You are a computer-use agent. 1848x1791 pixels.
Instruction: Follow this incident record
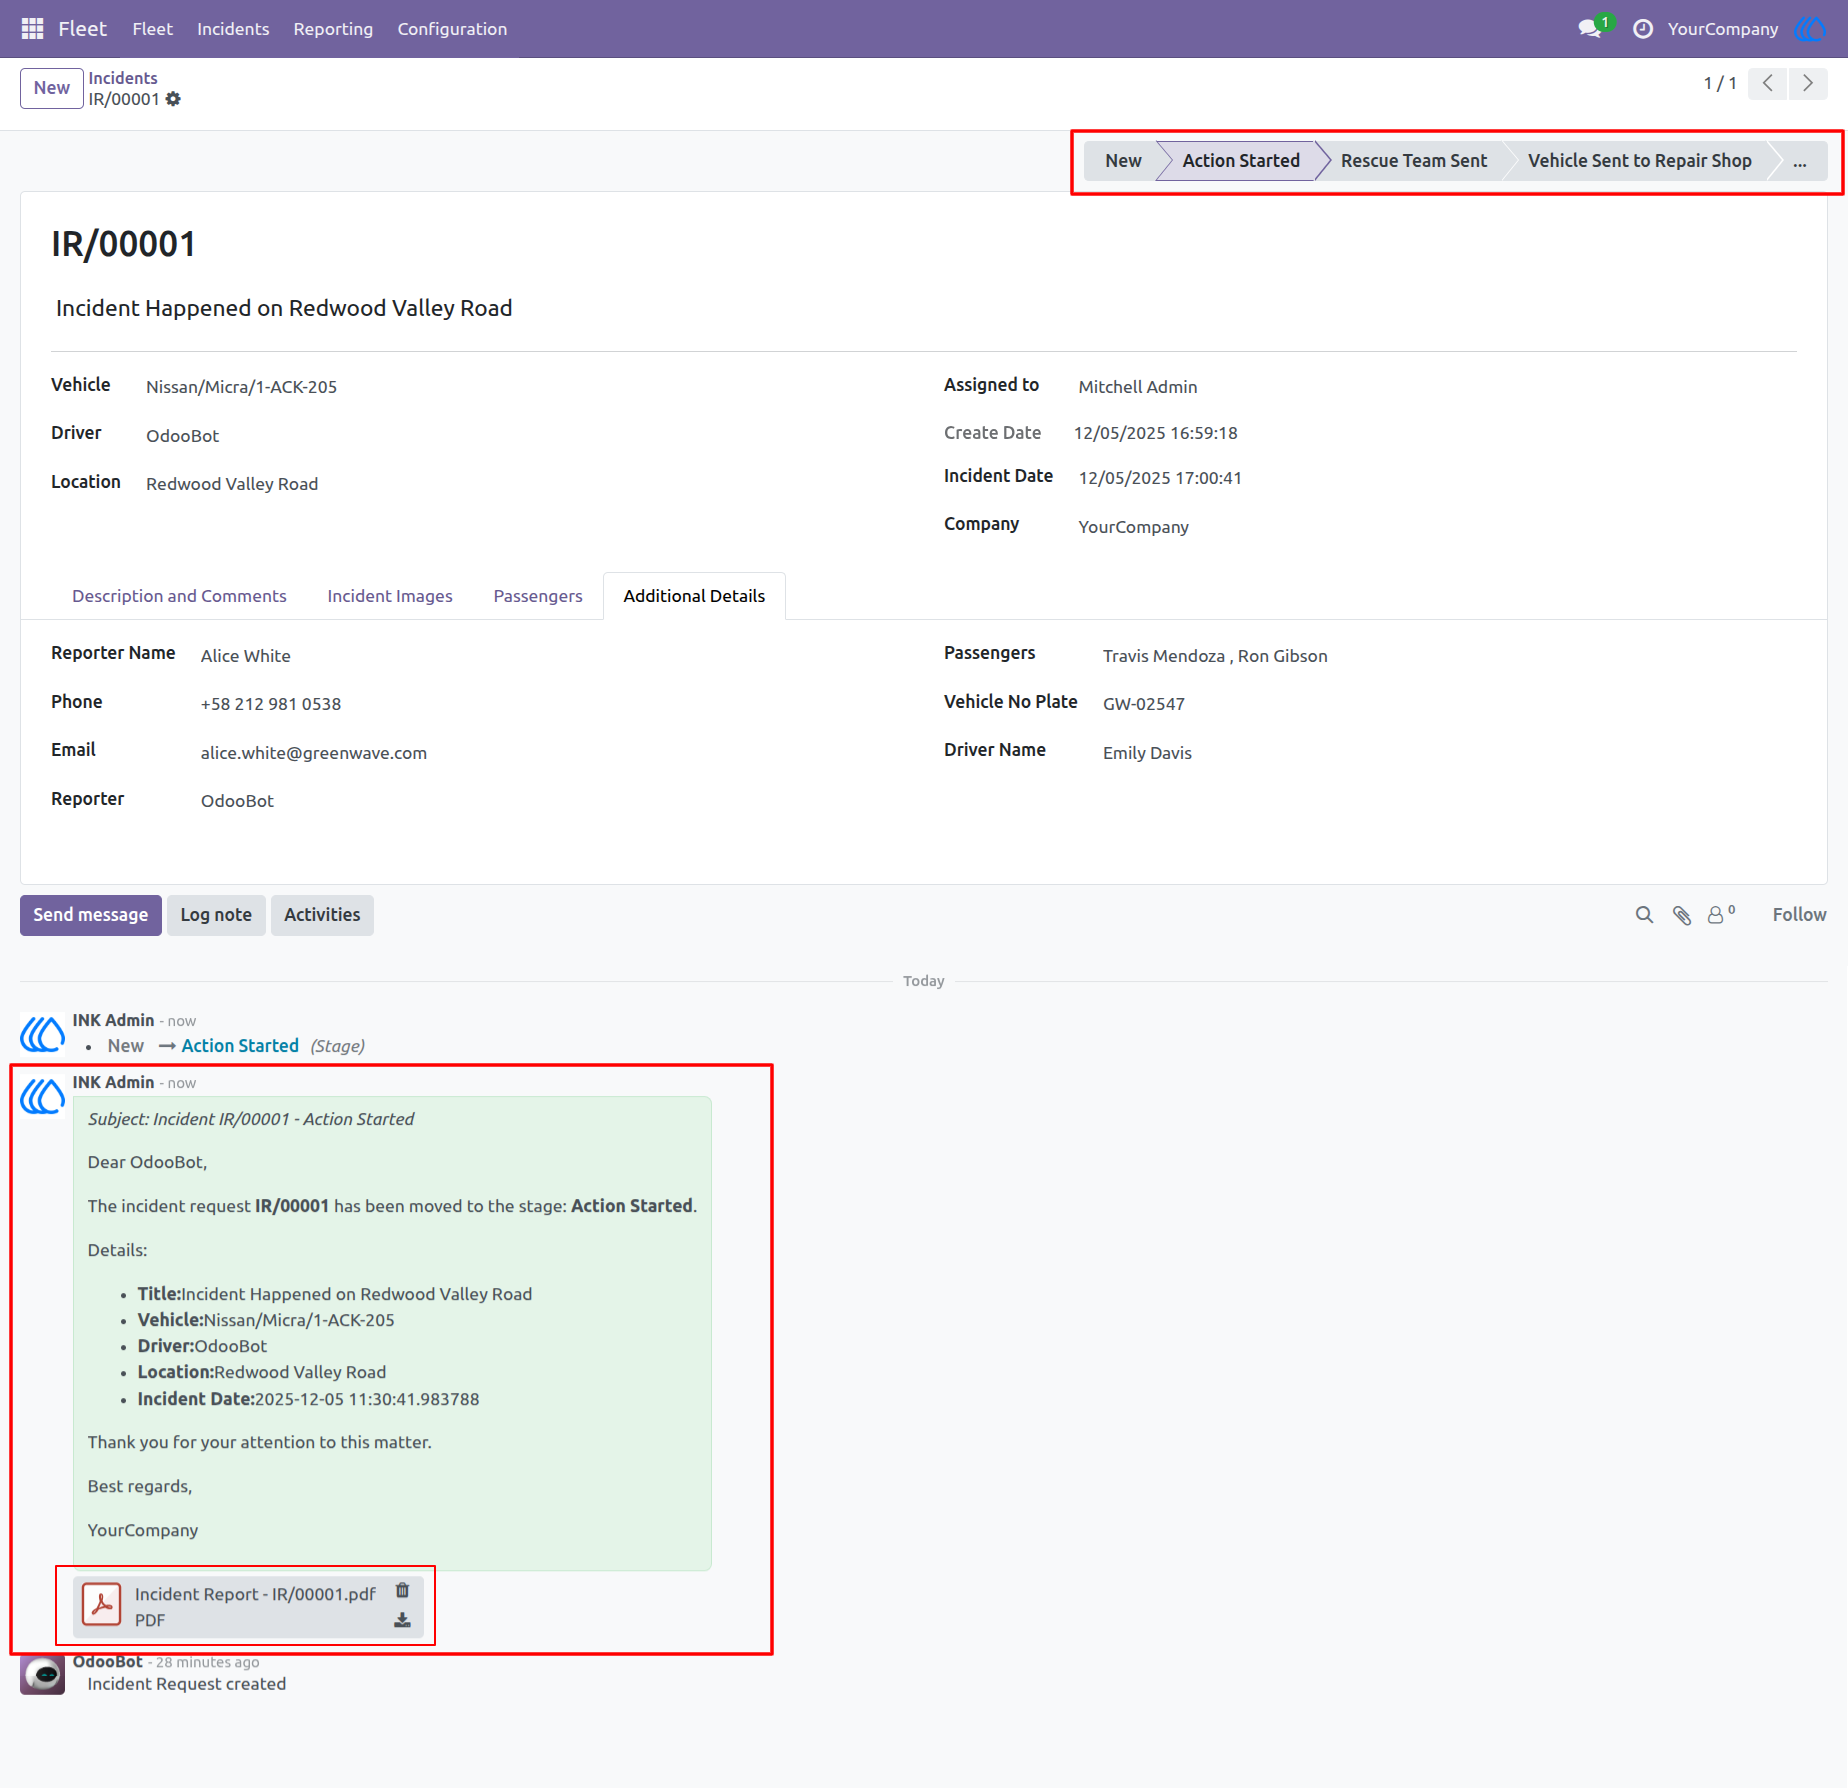pyautogui.click(x=1799, y=915)
